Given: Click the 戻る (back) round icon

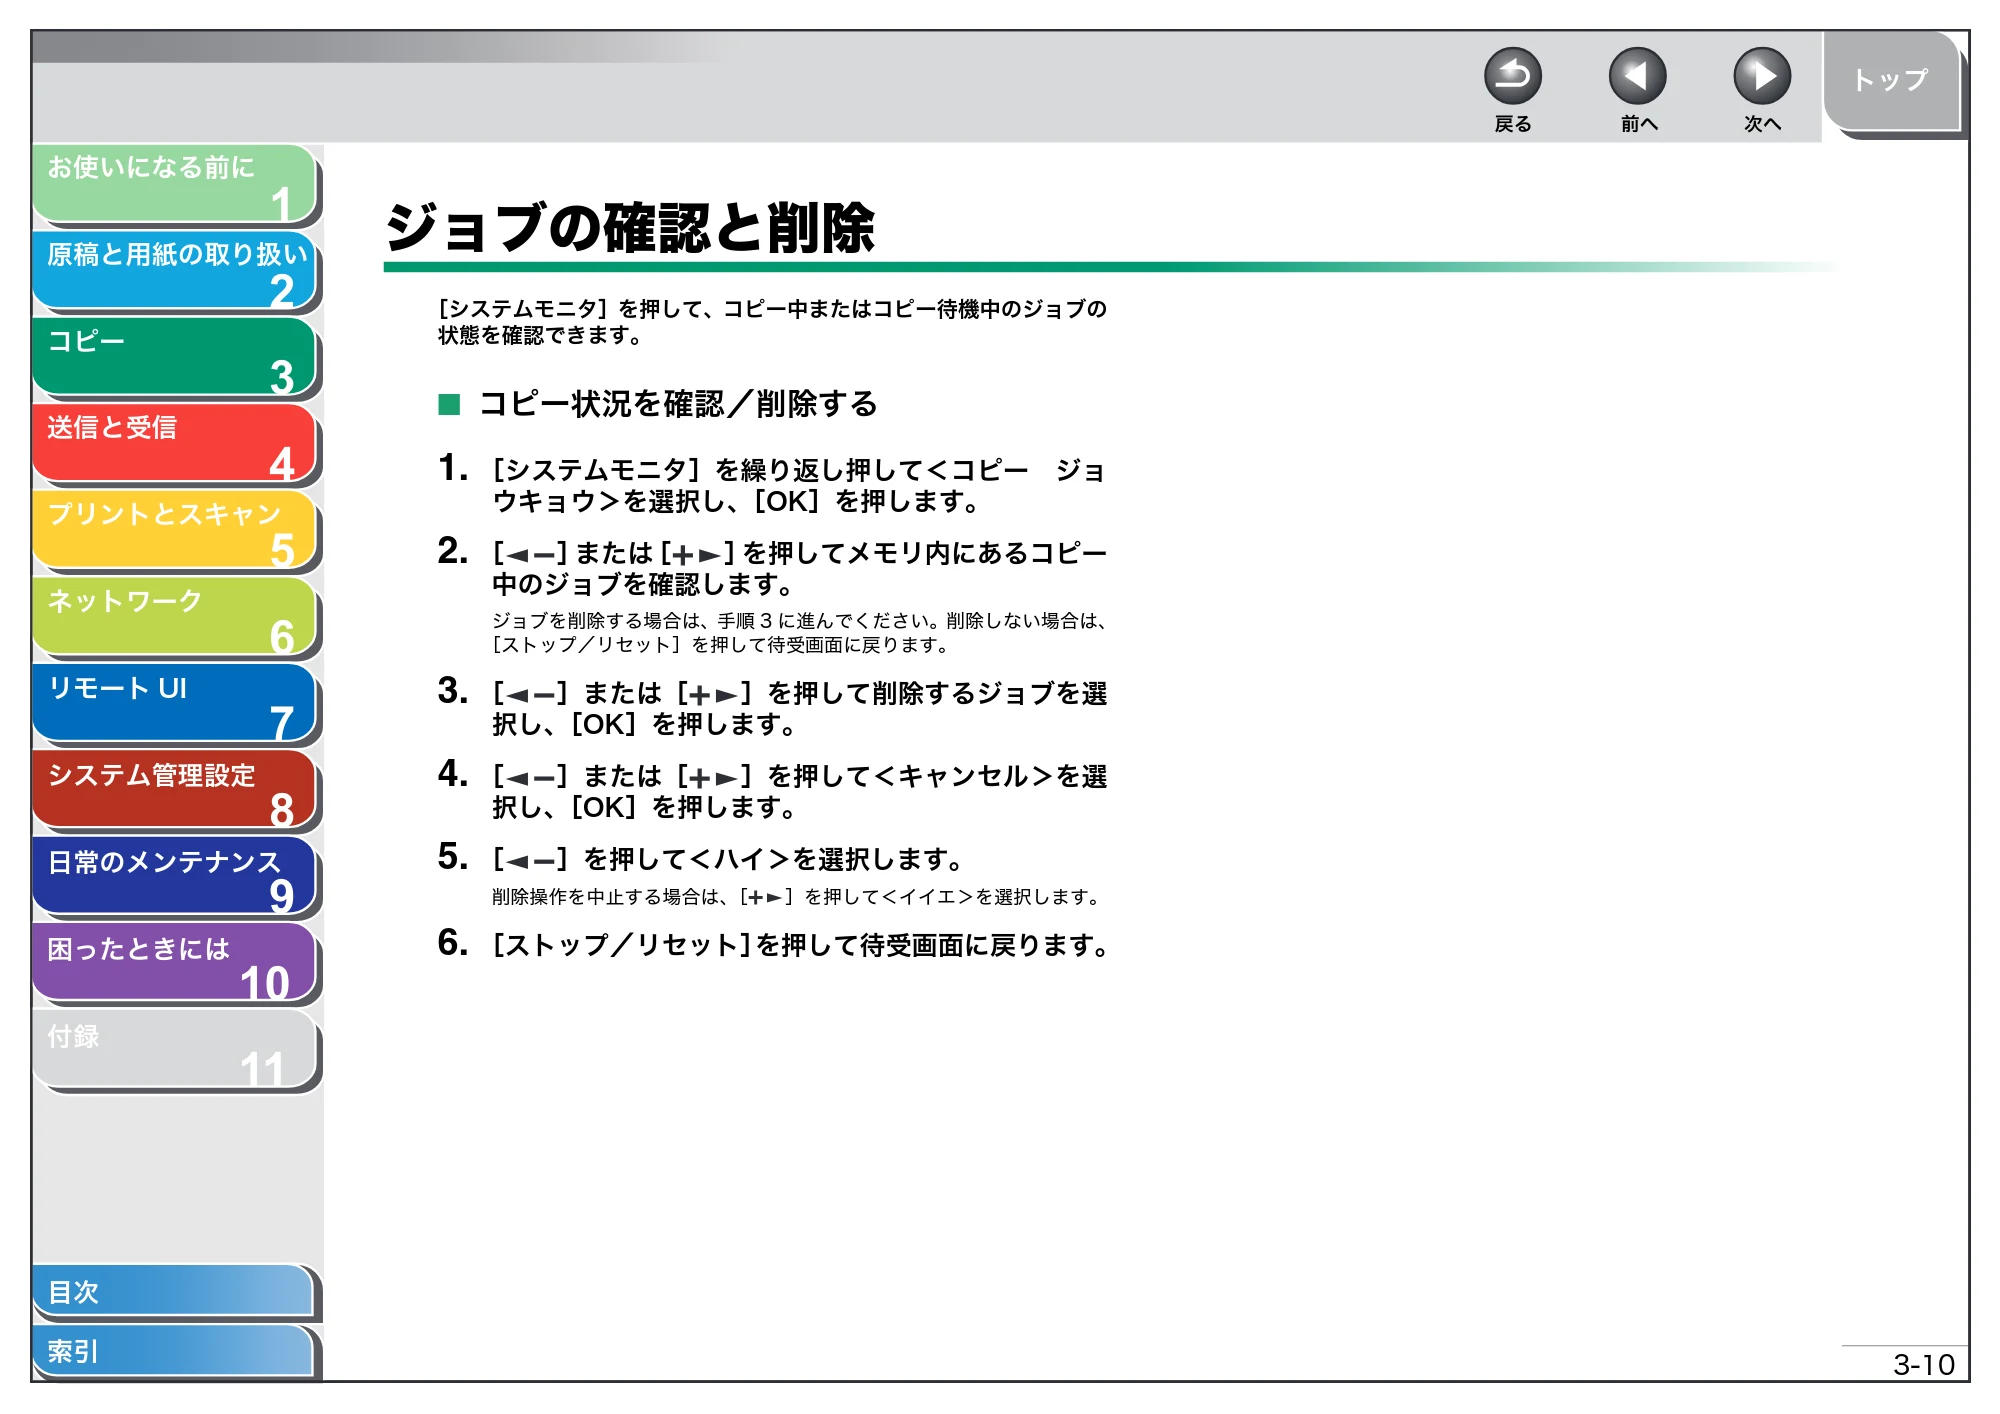Looking at the screenshot, I should click(x=1512, y=76).
